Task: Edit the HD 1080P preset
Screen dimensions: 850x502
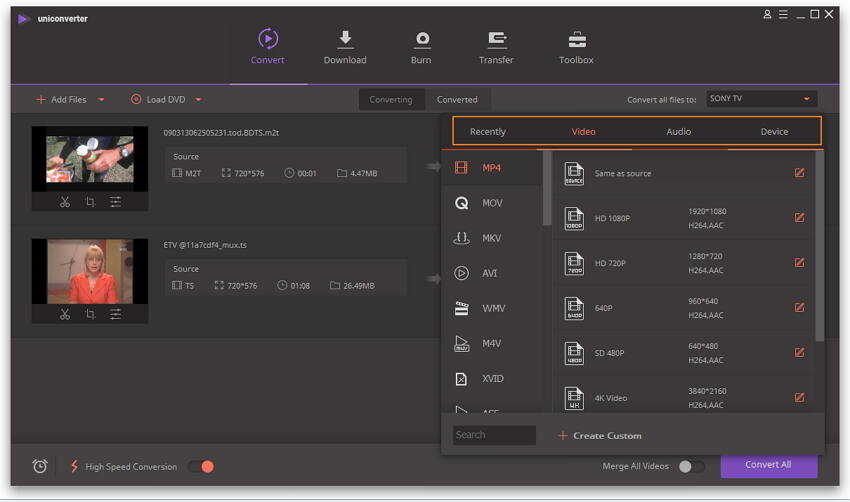Action: [x=800, y=218]
